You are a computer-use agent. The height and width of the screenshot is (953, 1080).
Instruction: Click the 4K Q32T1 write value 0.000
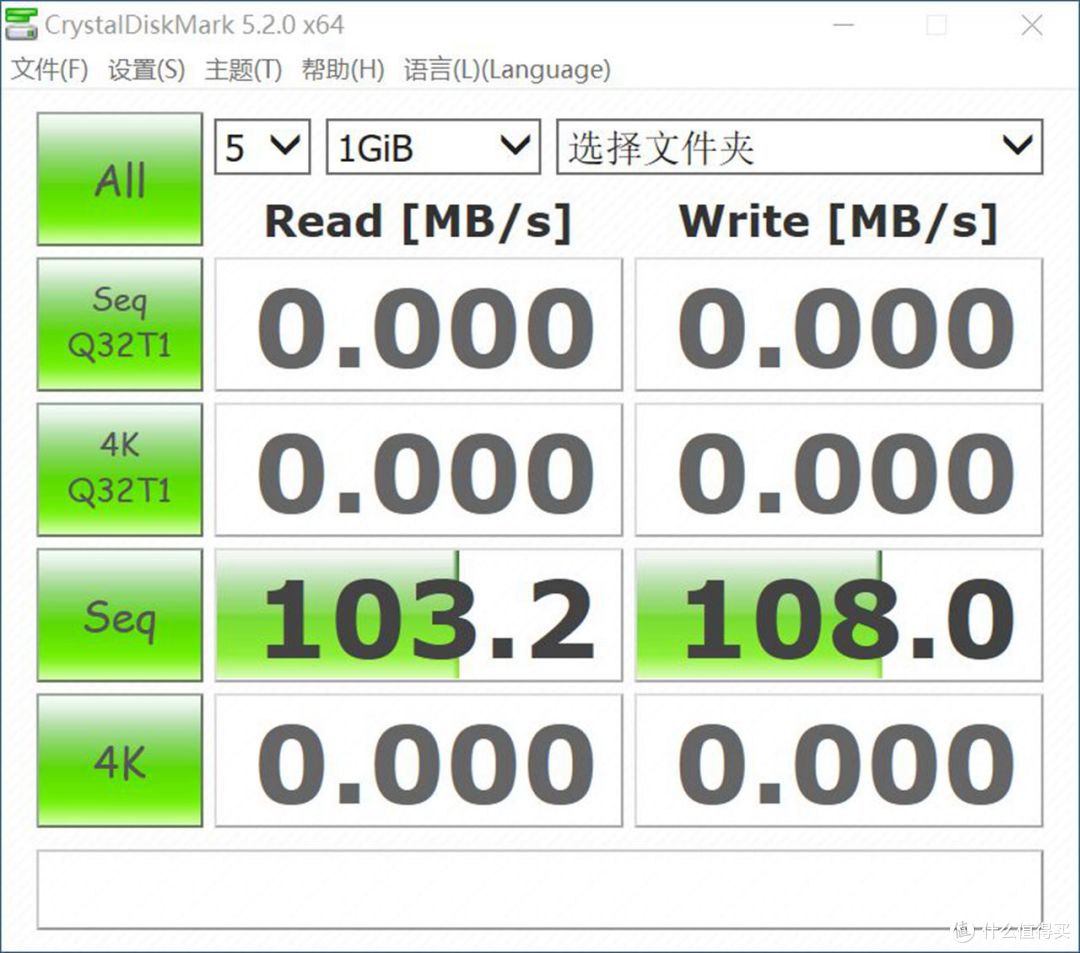tap(839, 470)
